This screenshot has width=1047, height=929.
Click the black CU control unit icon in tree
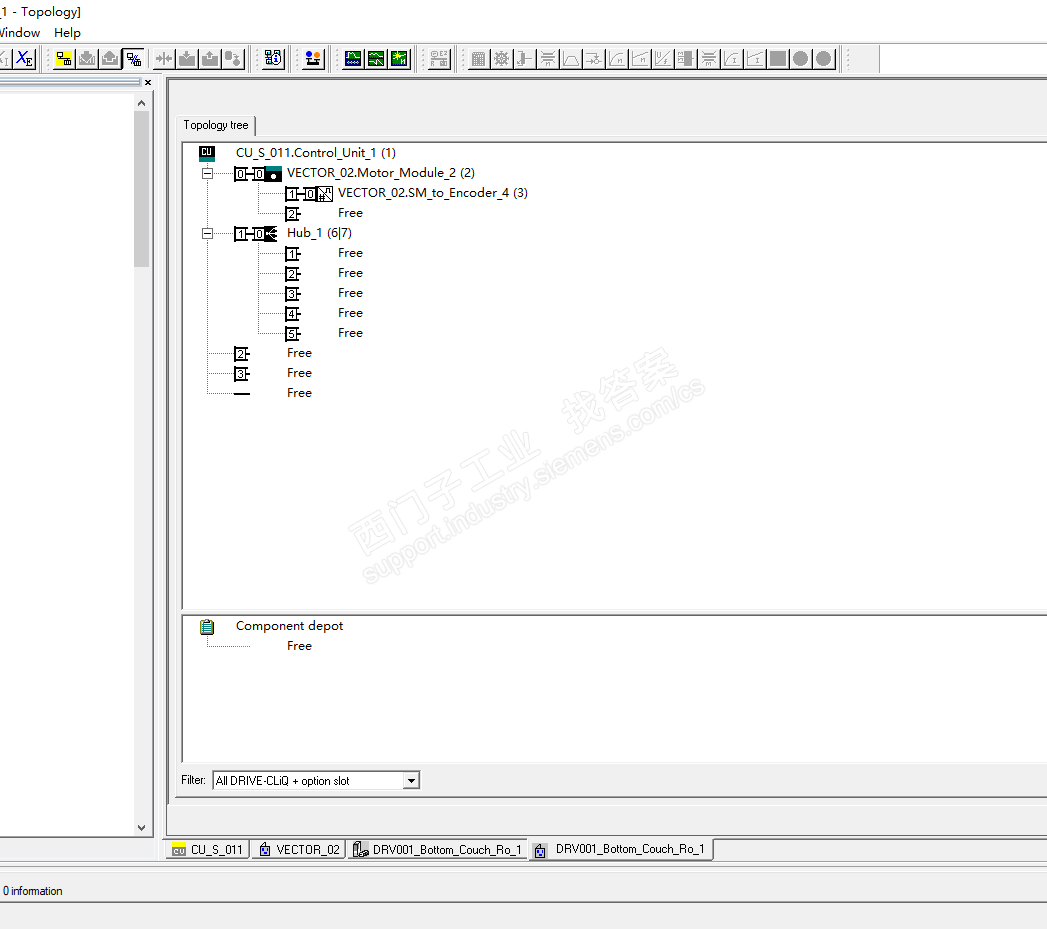207,153
